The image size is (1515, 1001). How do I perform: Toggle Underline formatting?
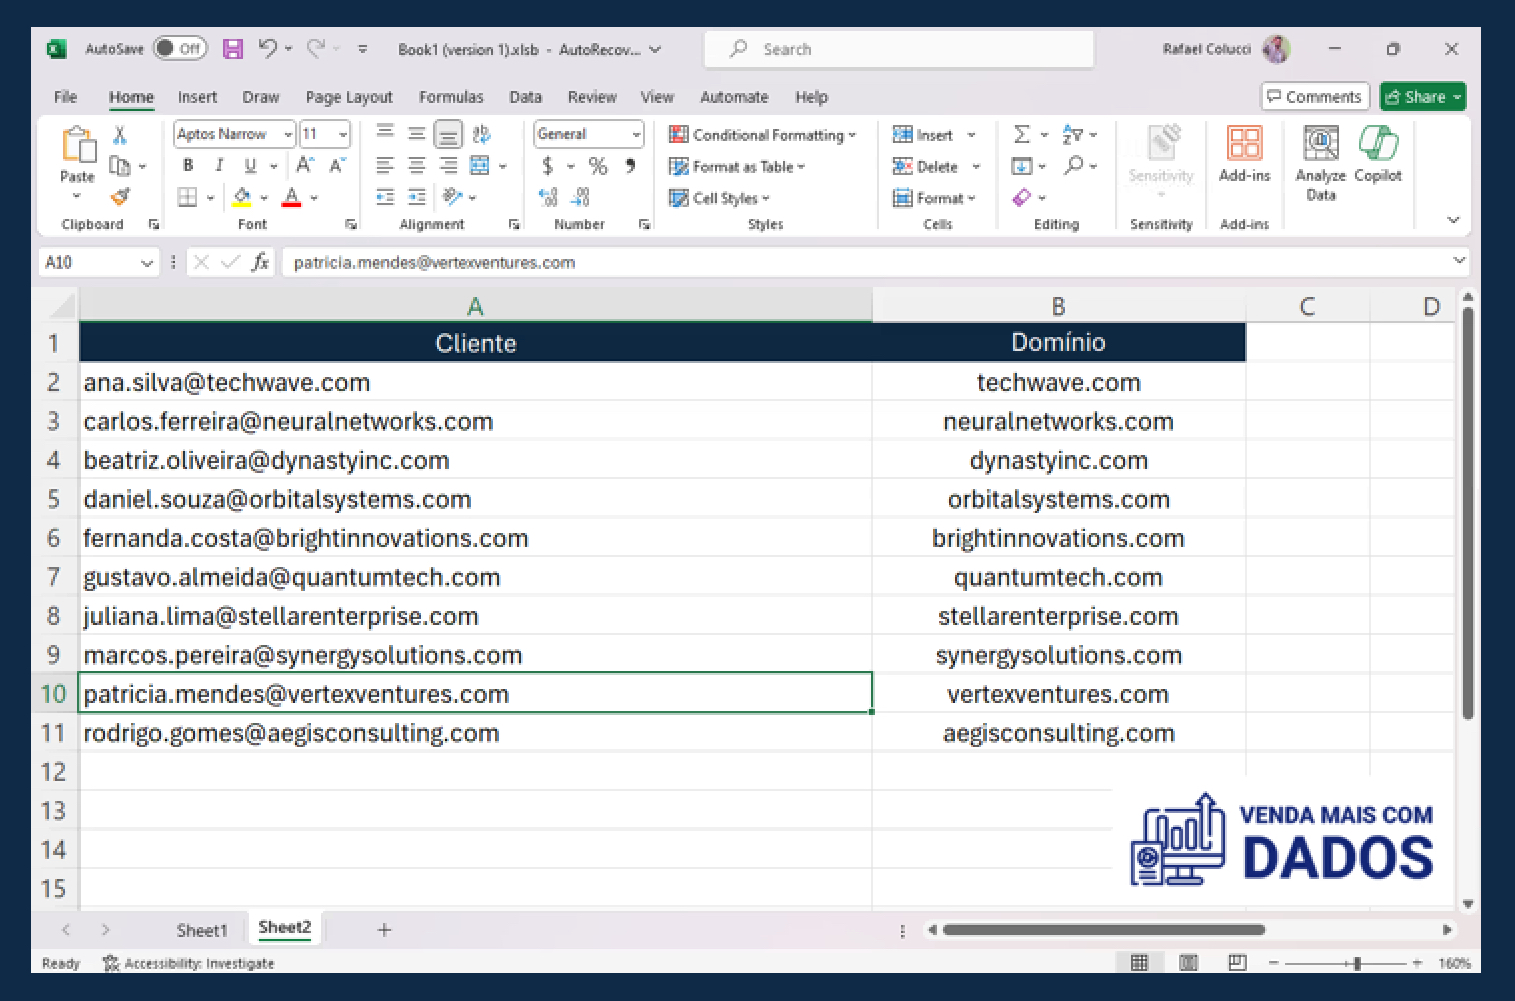(x=247, y=165)
